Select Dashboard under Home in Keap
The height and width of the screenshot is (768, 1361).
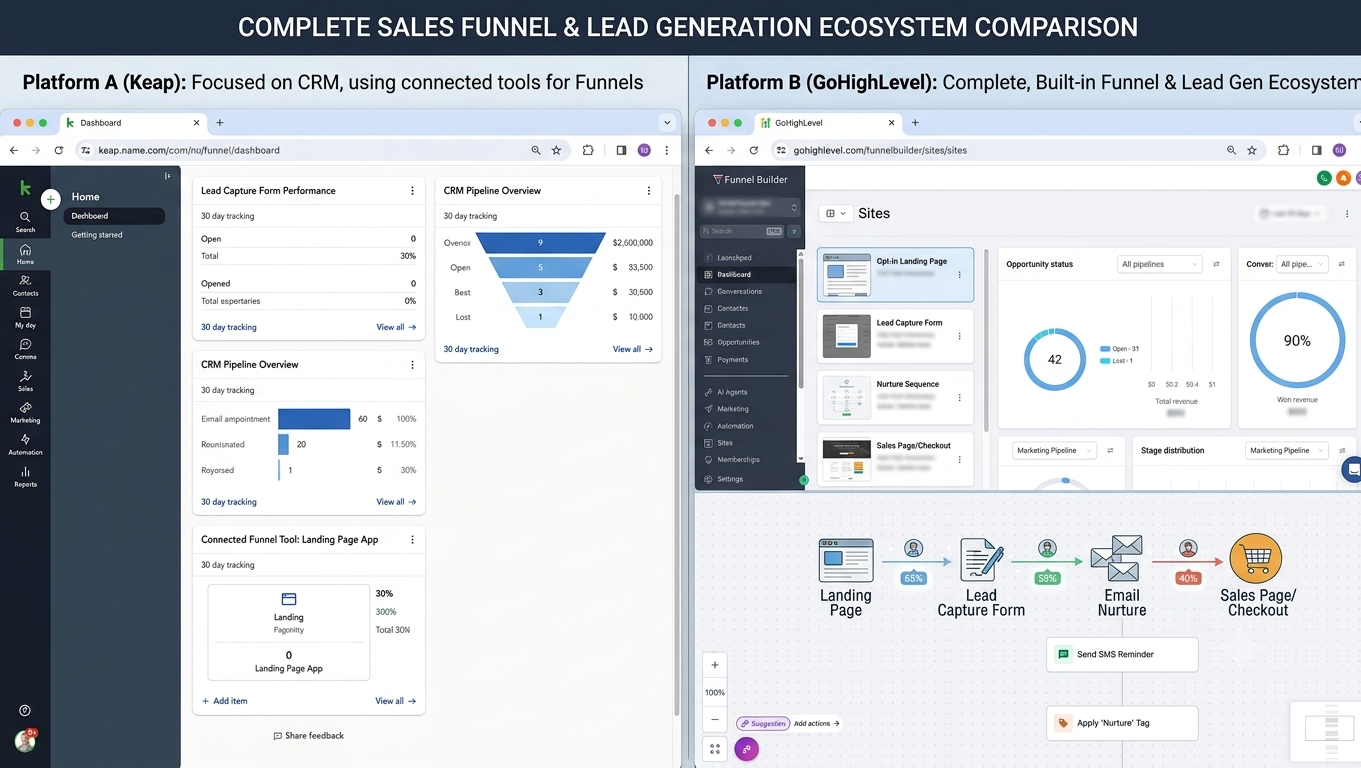[x=114, y=216]
